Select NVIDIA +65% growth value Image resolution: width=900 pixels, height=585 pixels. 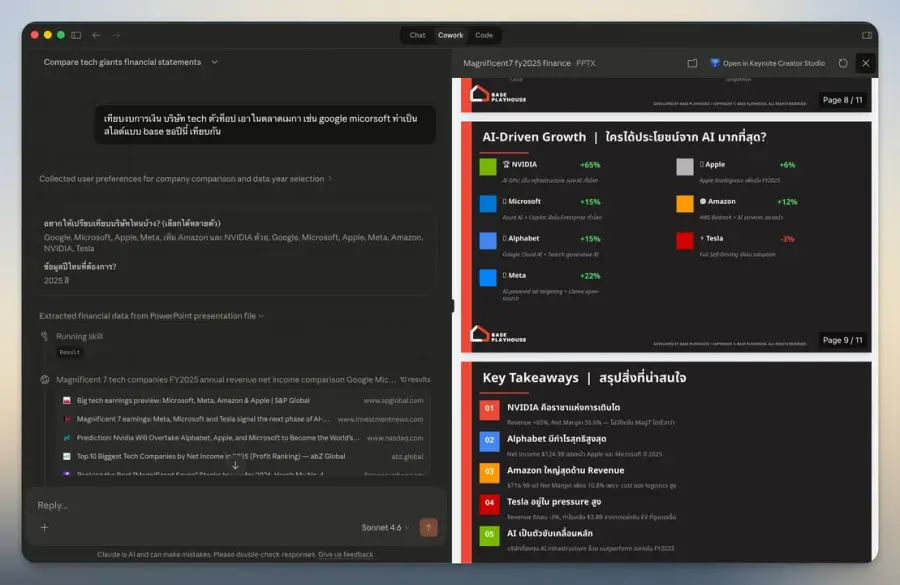click(590, 165)
